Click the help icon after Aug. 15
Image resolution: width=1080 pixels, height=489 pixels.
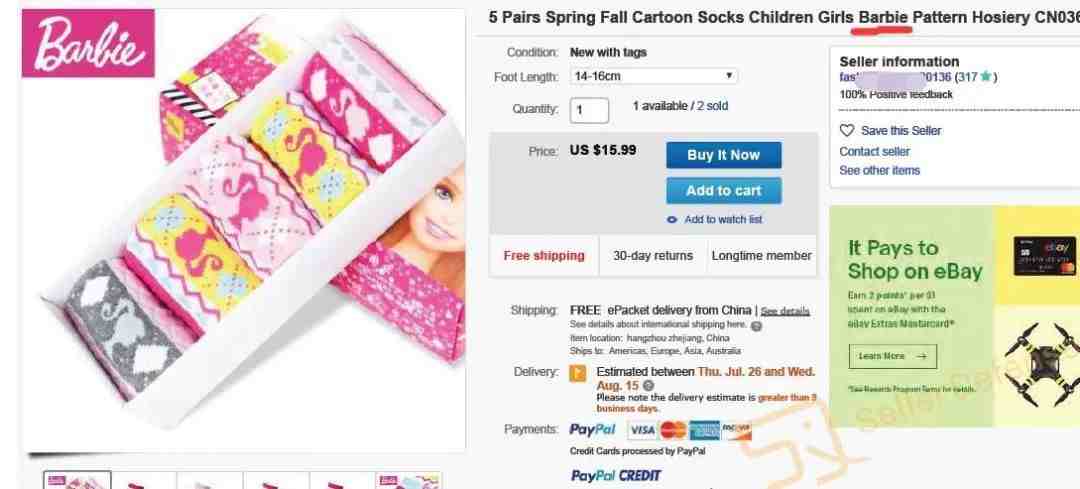click(x=648, y=385)
